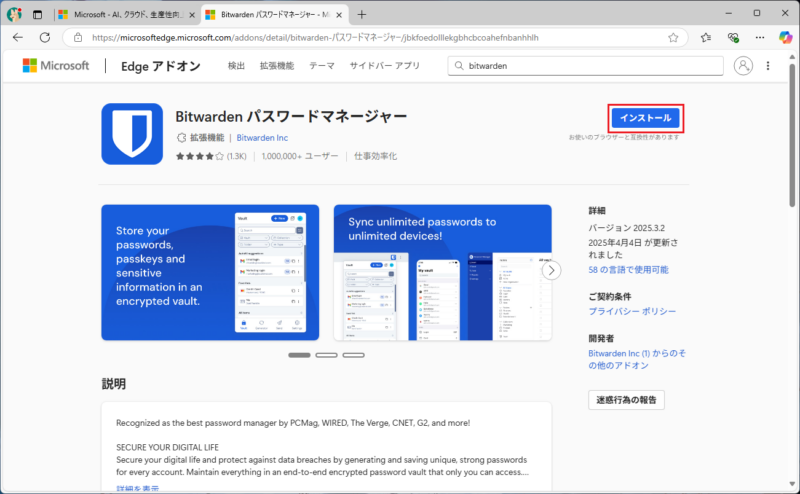Open the 拡張機能 menu item
The height and width of the screenshot is (494, 800).
[277, 66]
